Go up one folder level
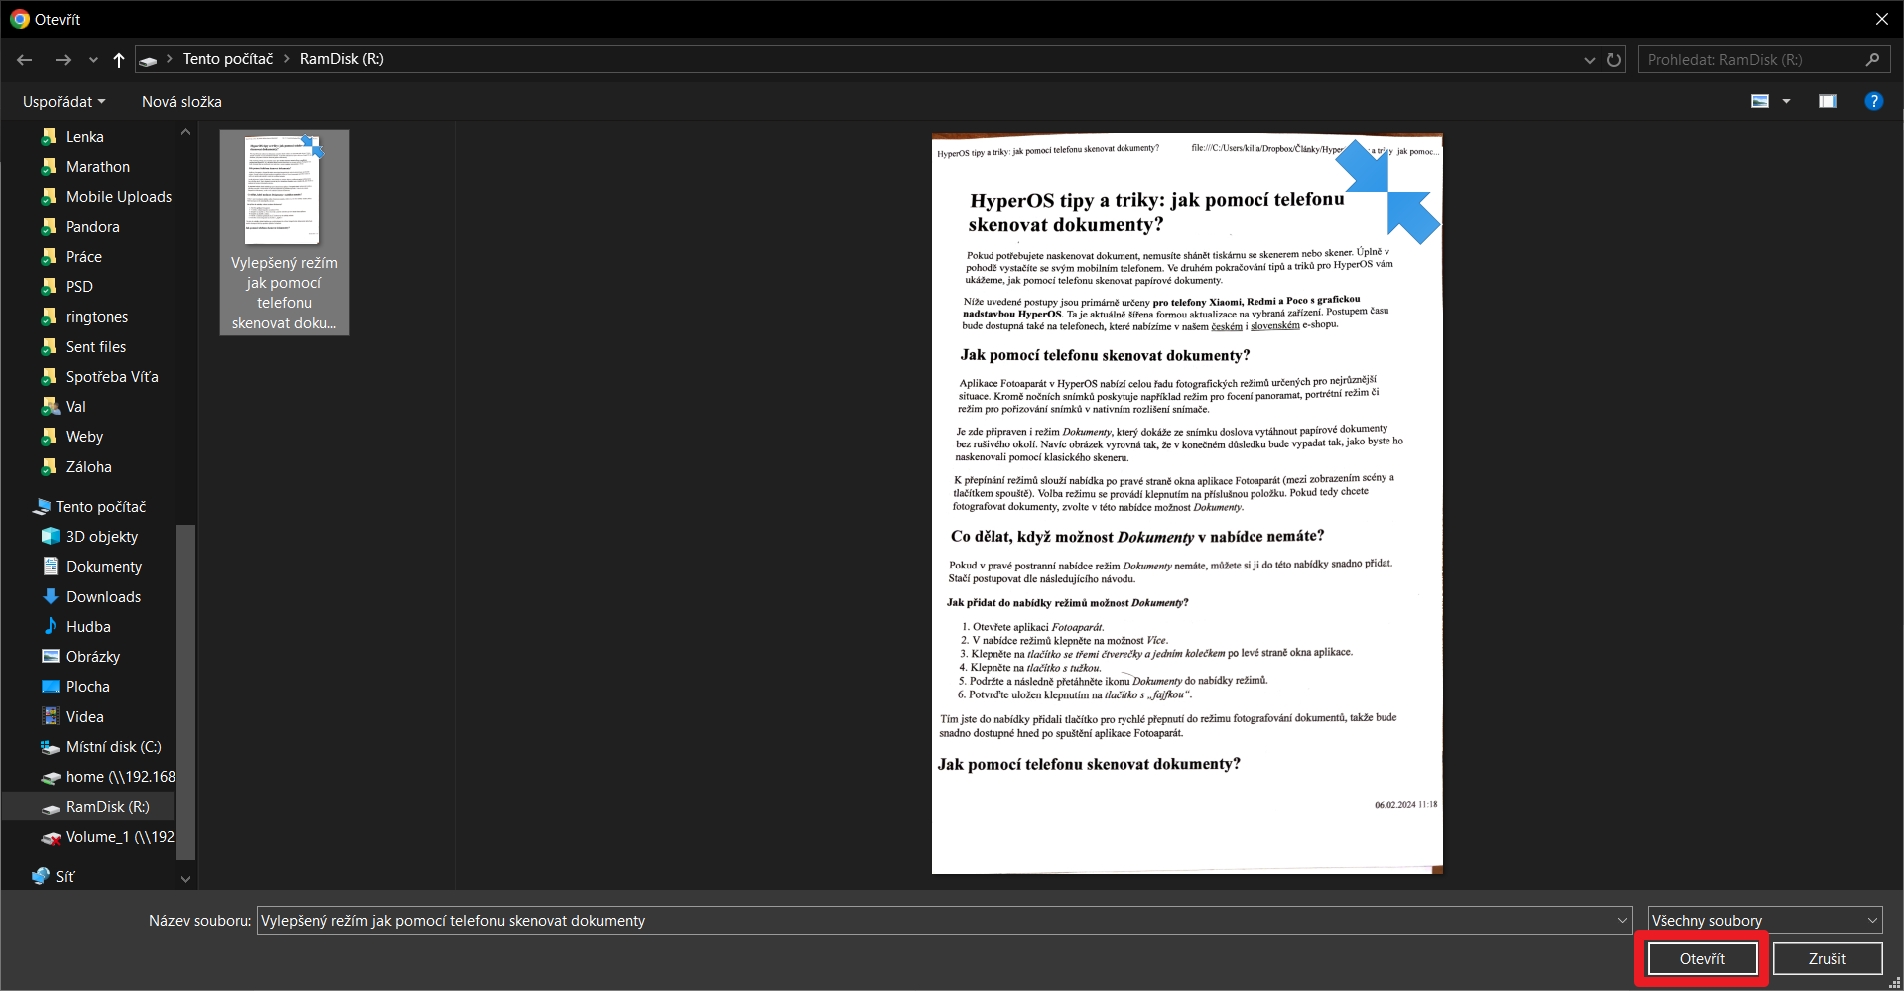This screenshot has height=991, width=1904. click(x=119, y=60)
